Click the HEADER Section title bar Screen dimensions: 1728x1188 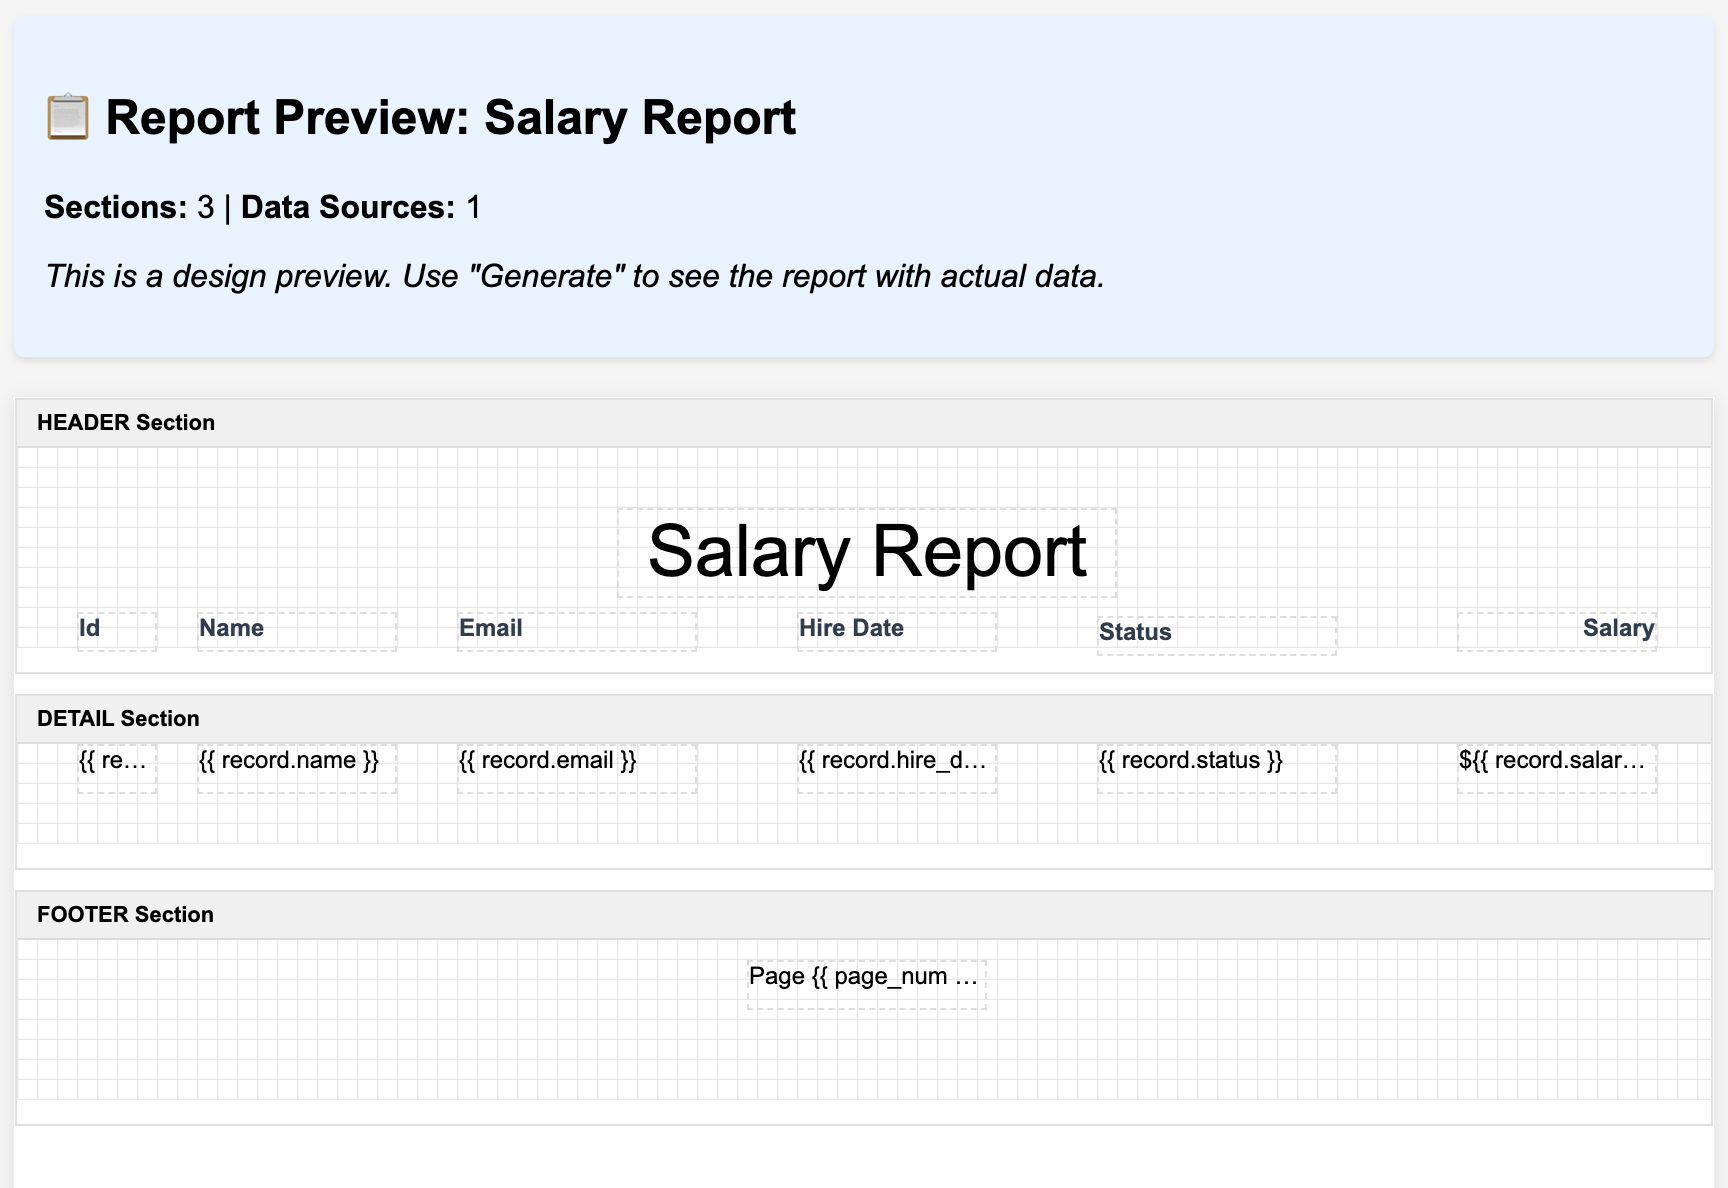(x=126, y=422)
